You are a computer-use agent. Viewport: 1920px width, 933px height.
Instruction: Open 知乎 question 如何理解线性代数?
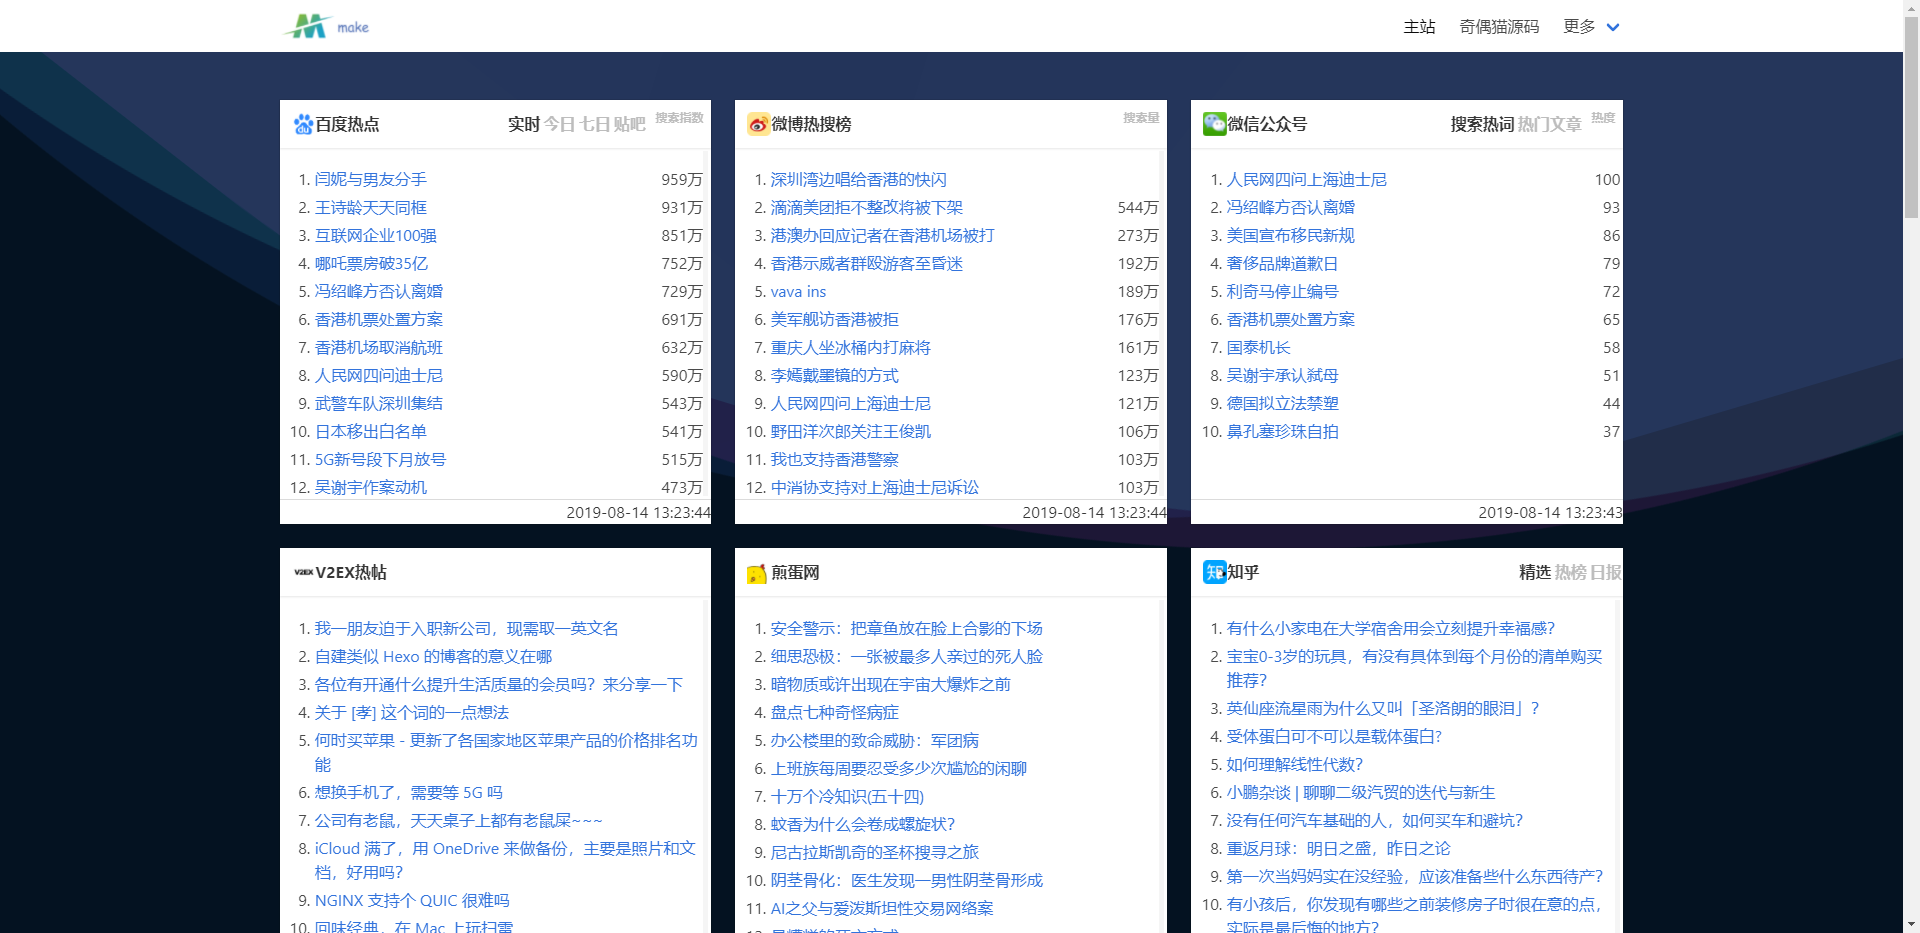(x=1295, y=764)
